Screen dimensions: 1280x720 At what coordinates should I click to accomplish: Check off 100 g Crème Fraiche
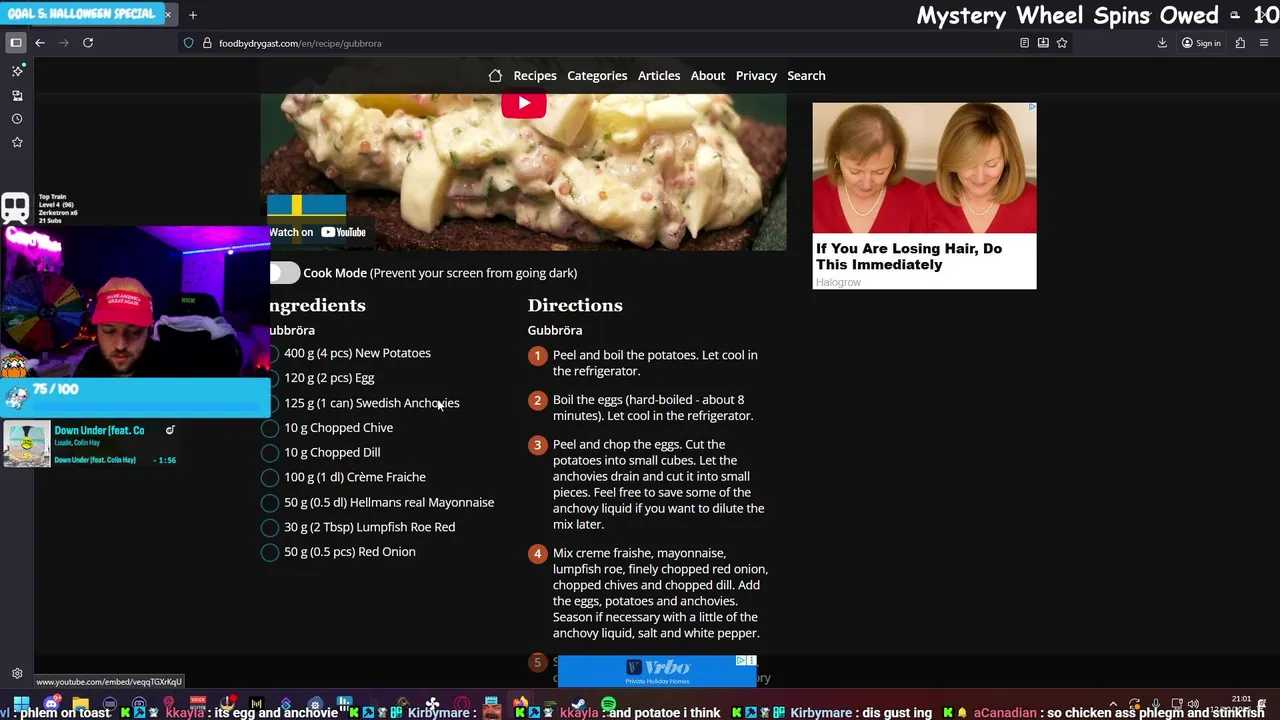coord(270,478)
